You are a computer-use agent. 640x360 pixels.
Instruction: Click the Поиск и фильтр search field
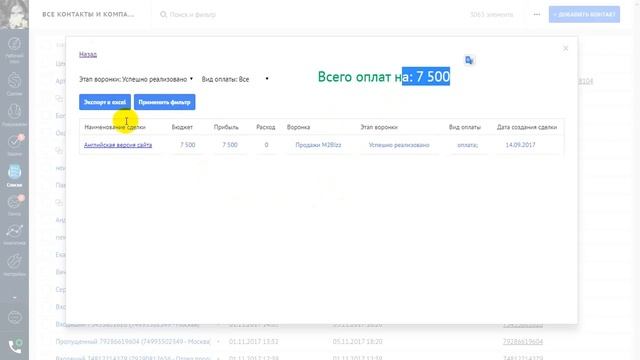[192, 14]
